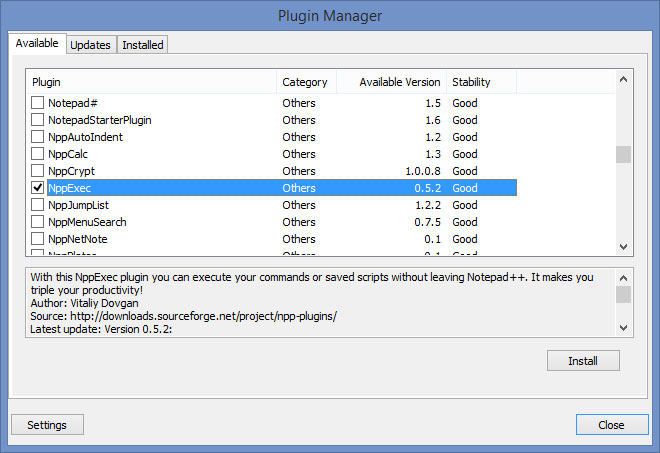Click the description box scrollbar thumb
Viewport: 660px width, 453px height.
pyautogui.click(x=624, y=294)
